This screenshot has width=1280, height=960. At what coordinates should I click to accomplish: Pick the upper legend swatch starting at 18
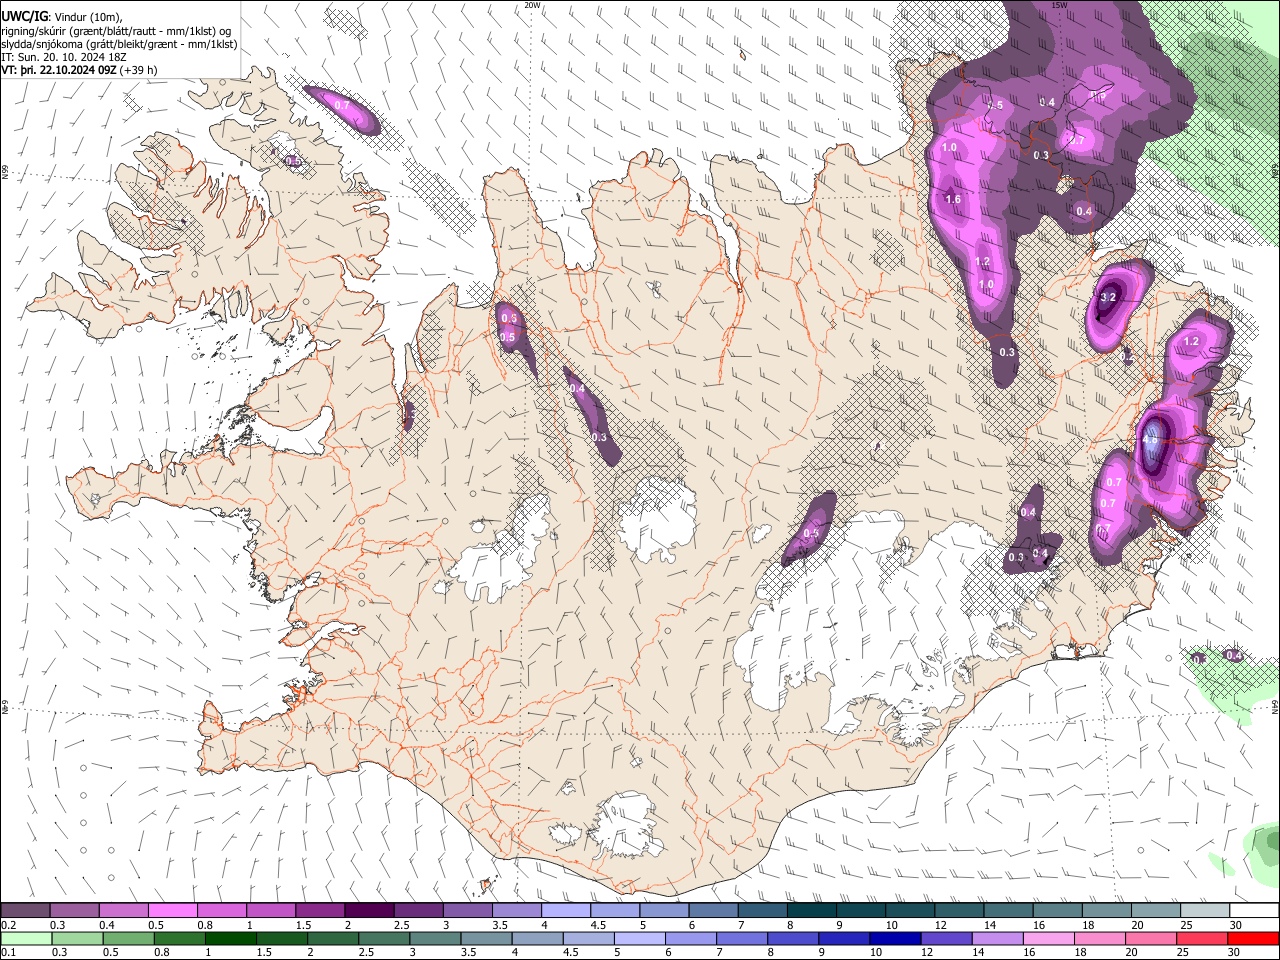(1107, 911)
